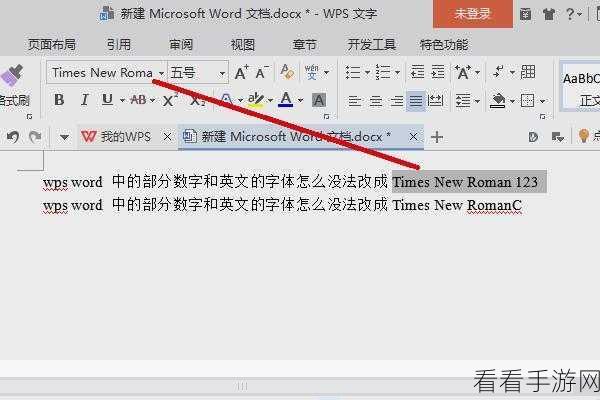This screenshot has width=600, height=400.
Task: Open strikethrough options dropdown arrow
Action: [152, 101]
